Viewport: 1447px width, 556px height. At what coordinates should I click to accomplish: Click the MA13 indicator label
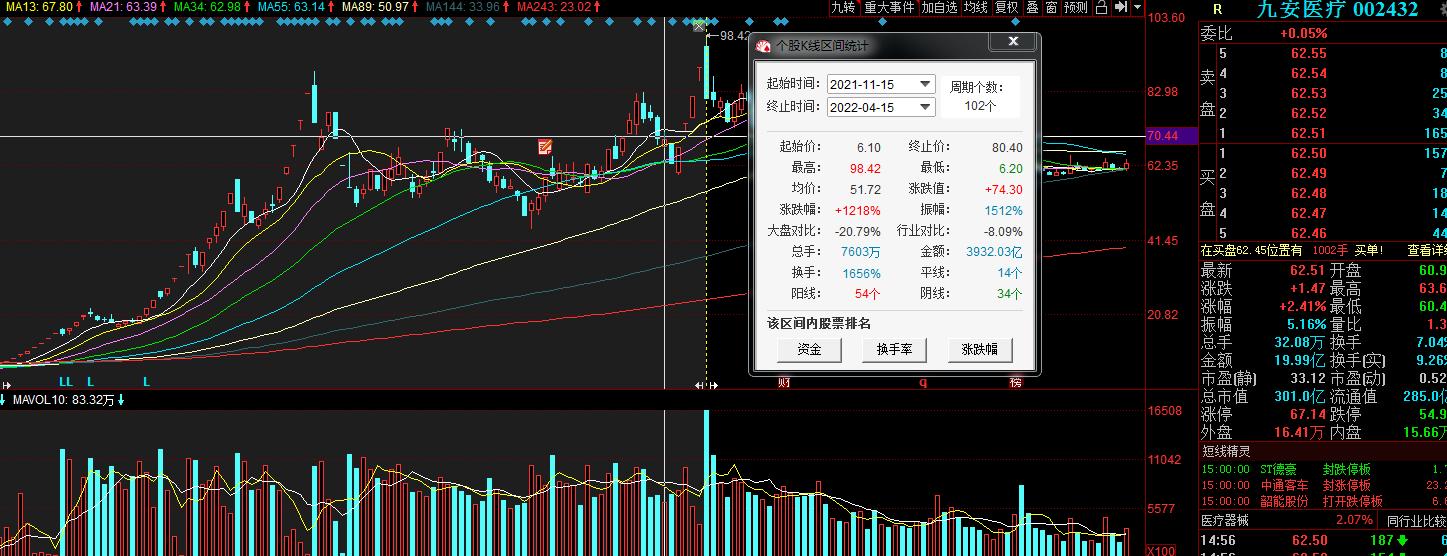(41, 7)
